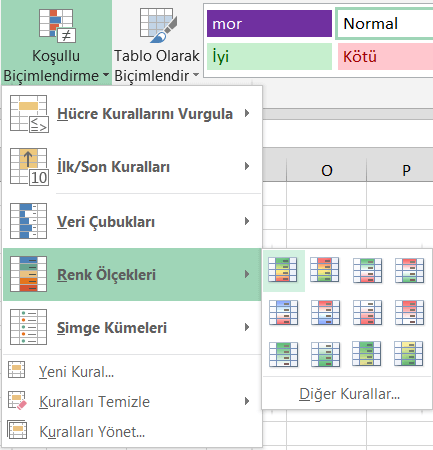The height and width of the screenshot is (450, 433).
Task: Apply Red-White-Green color scale
Action: coord(409,270)
